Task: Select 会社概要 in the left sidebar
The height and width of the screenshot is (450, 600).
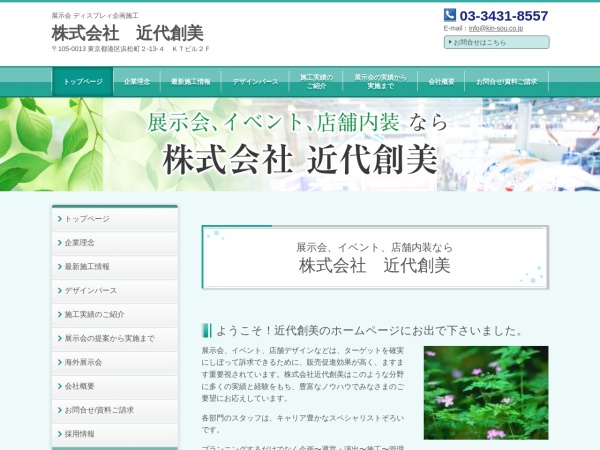Action: (80, 386)
